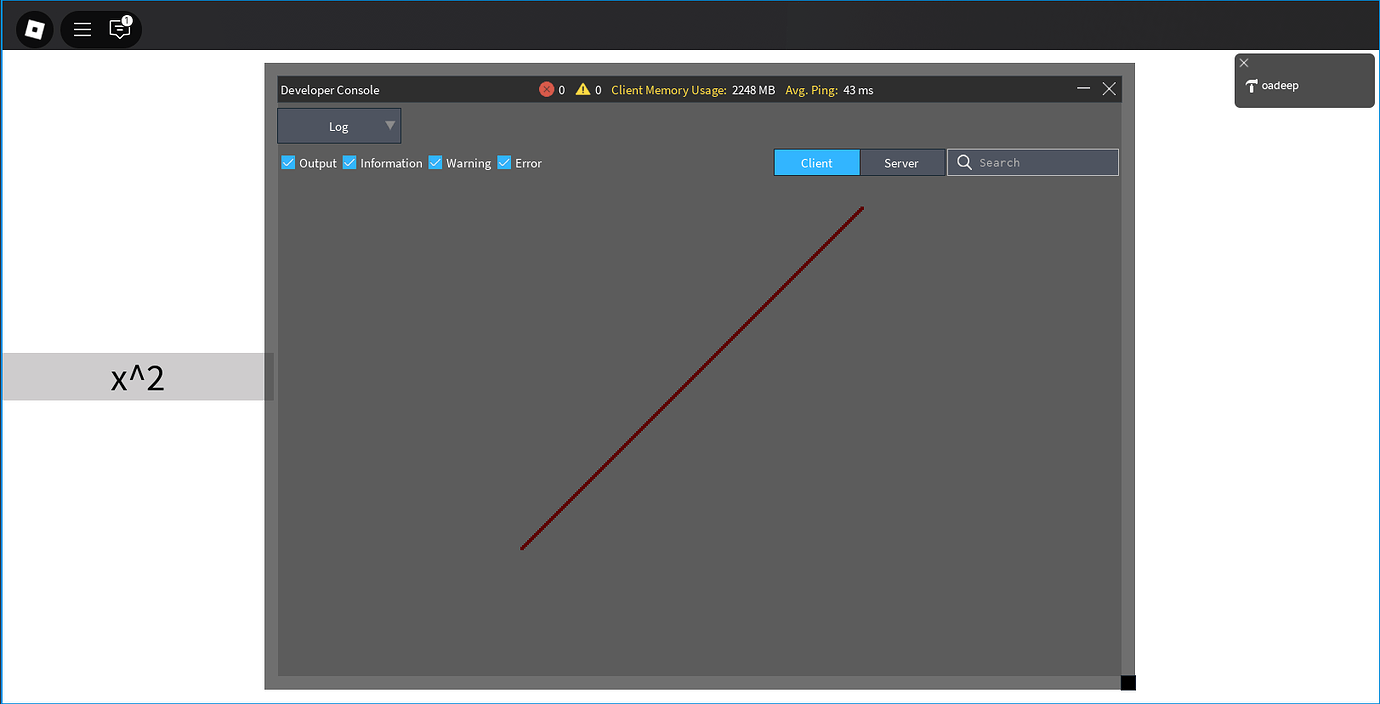Viewport: 1380px width, 704px height.
Task: Open the Log view dropdown
Action: click(x=339, y=126)
